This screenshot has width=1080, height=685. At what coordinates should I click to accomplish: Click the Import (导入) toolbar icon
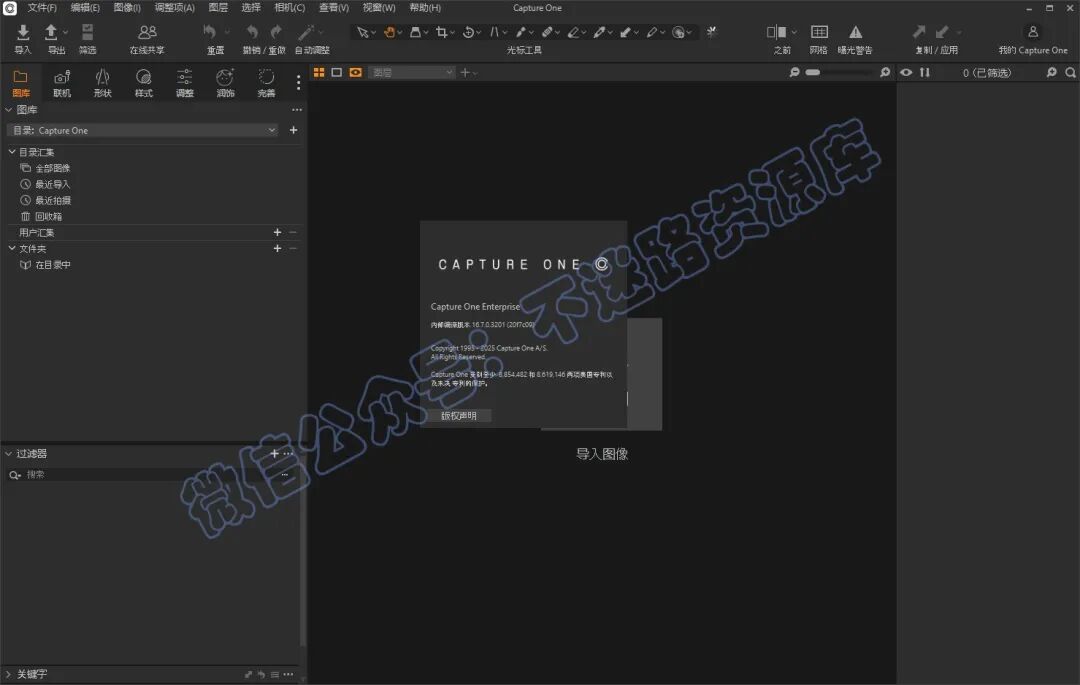point(23,32)
